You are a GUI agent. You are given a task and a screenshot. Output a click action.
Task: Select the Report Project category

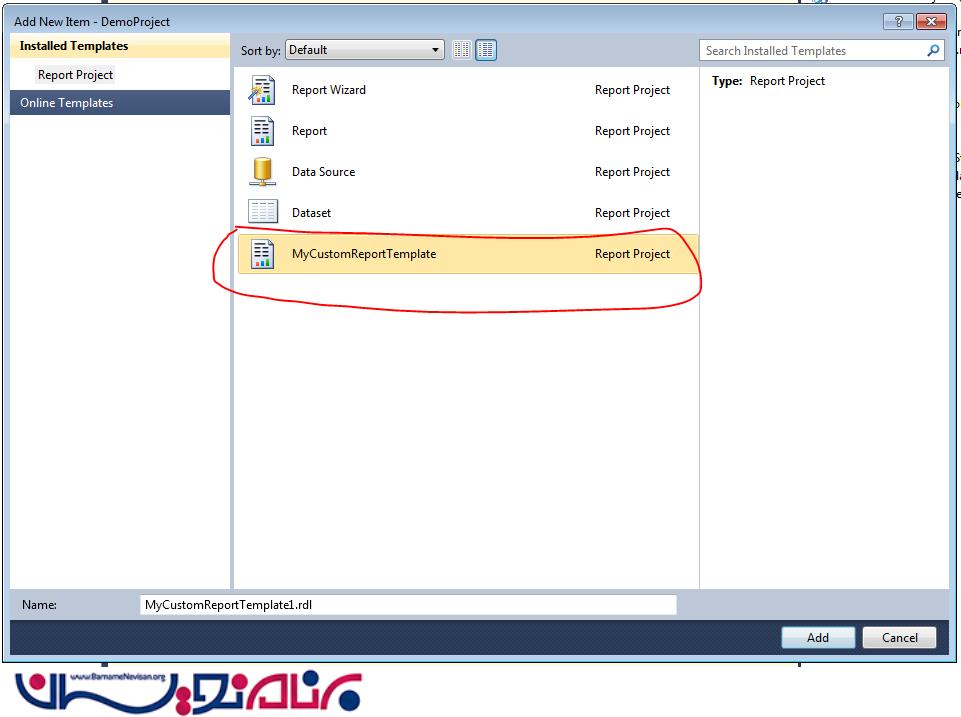[x=75, y=75]
